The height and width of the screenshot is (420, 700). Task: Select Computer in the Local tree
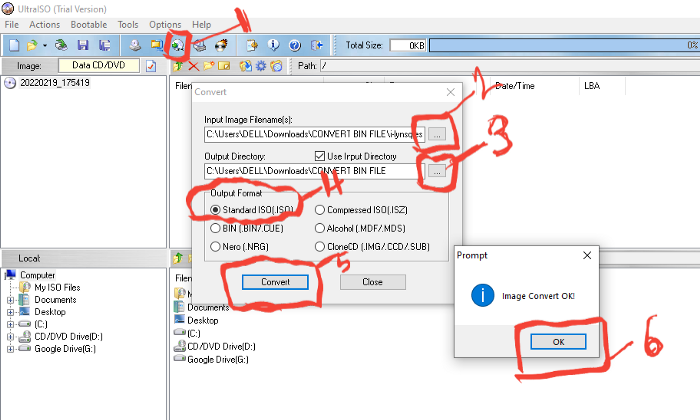38,275
